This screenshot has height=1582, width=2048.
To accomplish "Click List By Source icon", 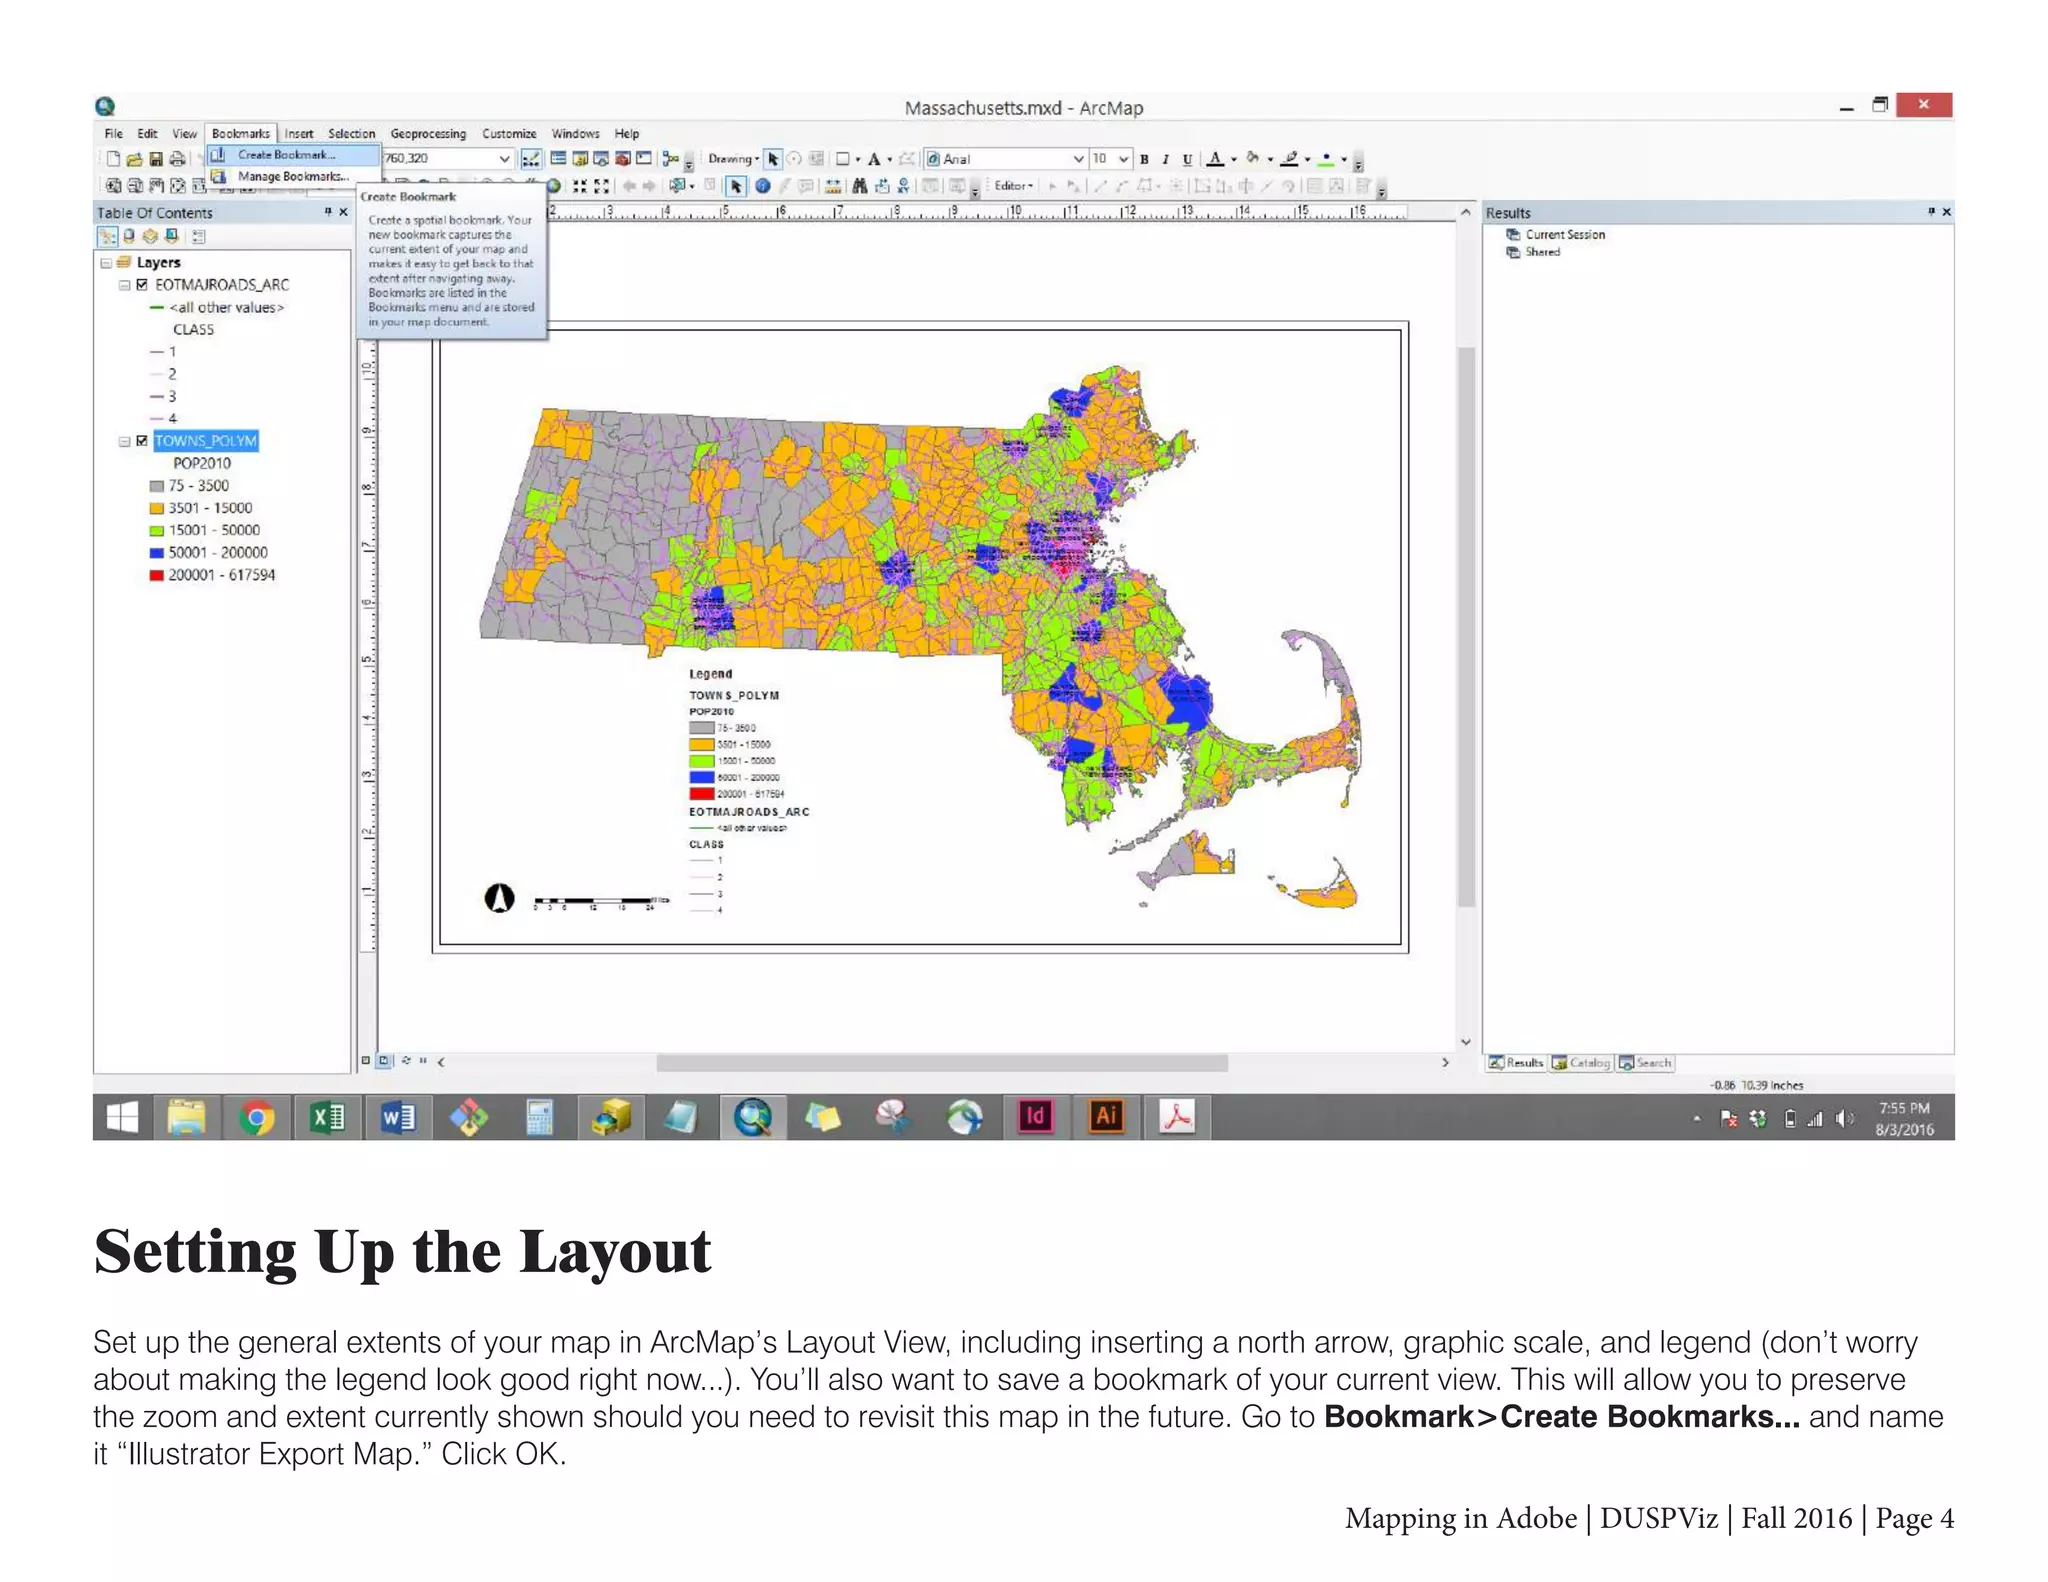I will click(x=129, y=237).
